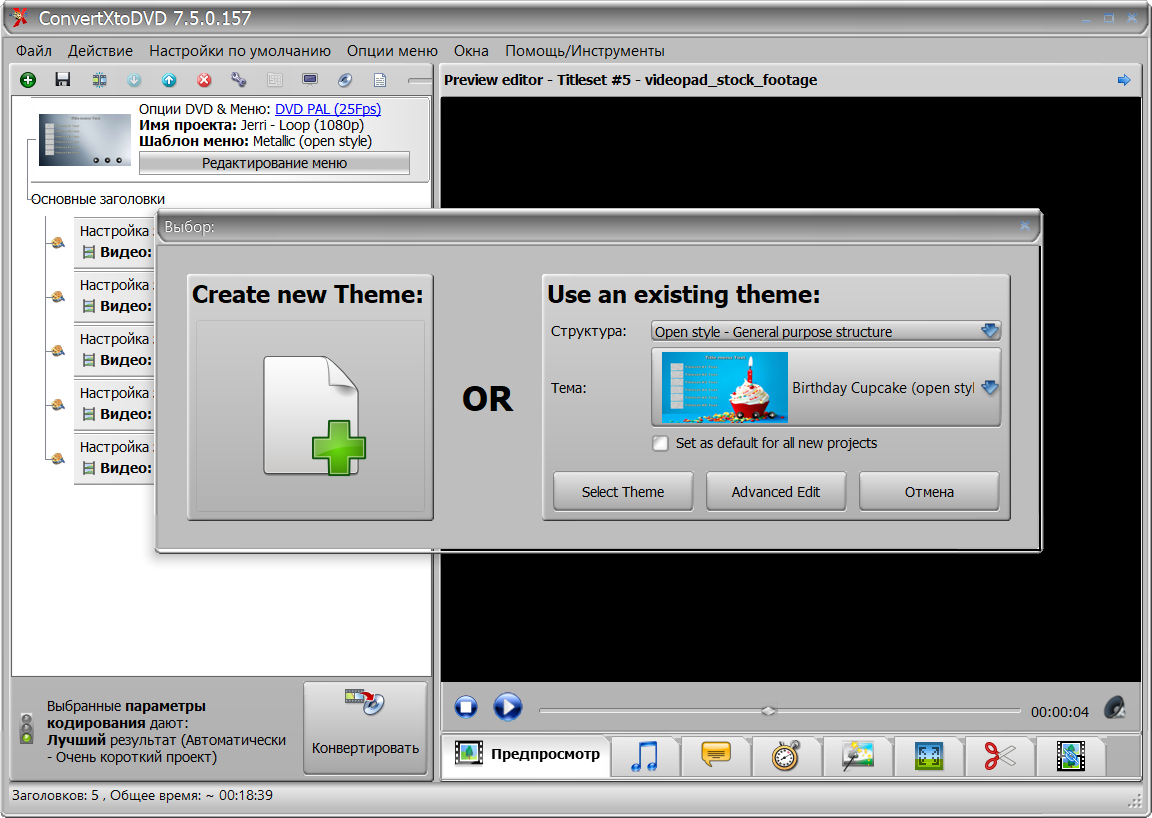Open the output resize frame tab

click(x=928, y=756)
